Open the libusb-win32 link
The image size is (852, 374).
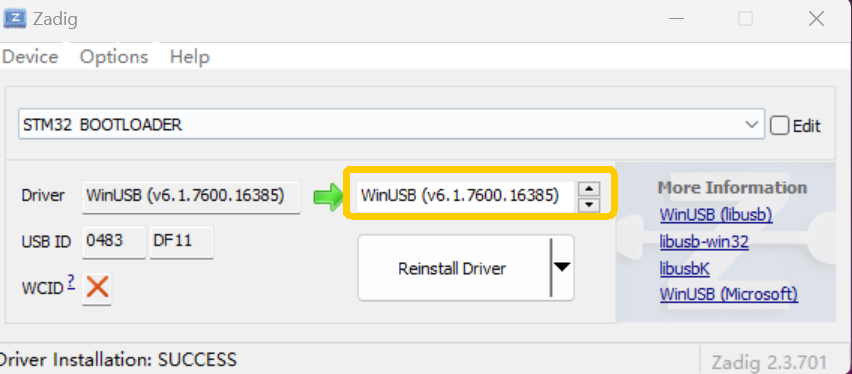[x=704, y=241]
